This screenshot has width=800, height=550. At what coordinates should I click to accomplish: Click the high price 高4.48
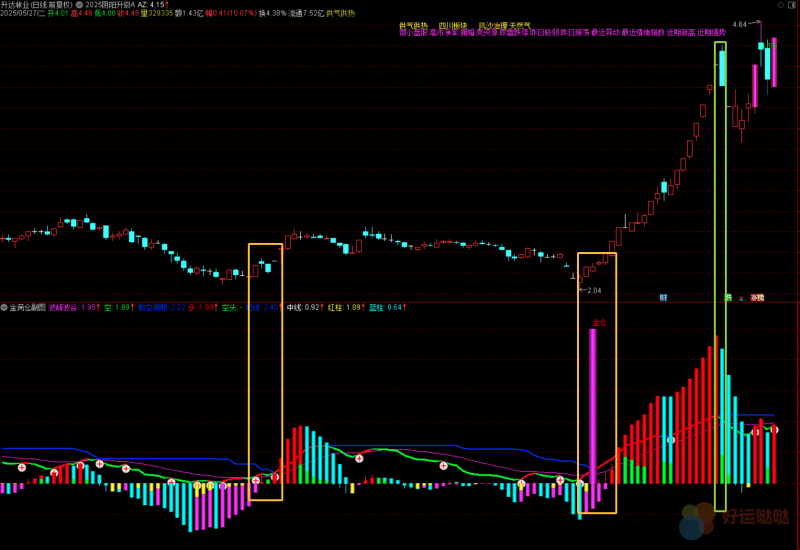tap(82, 13)
